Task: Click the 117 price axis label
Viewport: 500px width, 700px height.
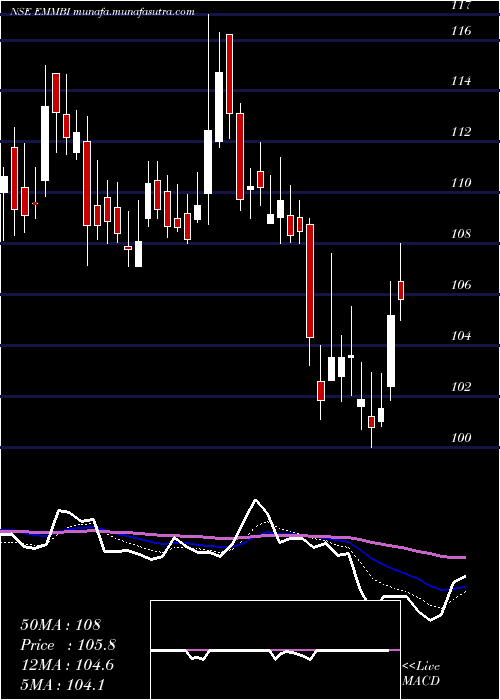Action: [461, 5]
